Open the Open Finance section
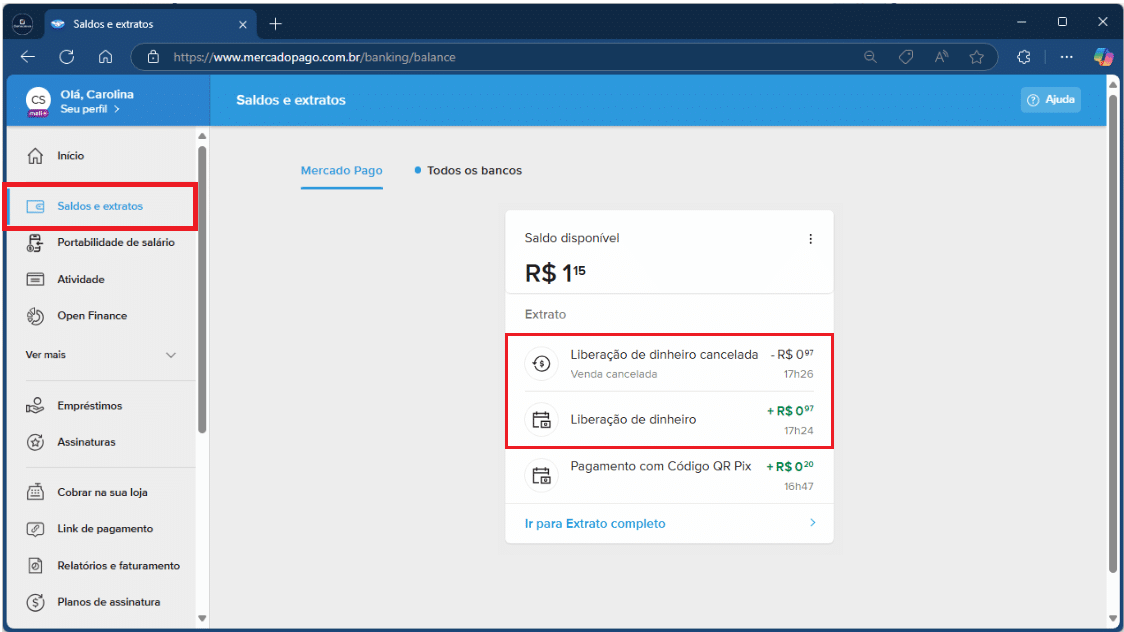 click(x=91, y=316)
